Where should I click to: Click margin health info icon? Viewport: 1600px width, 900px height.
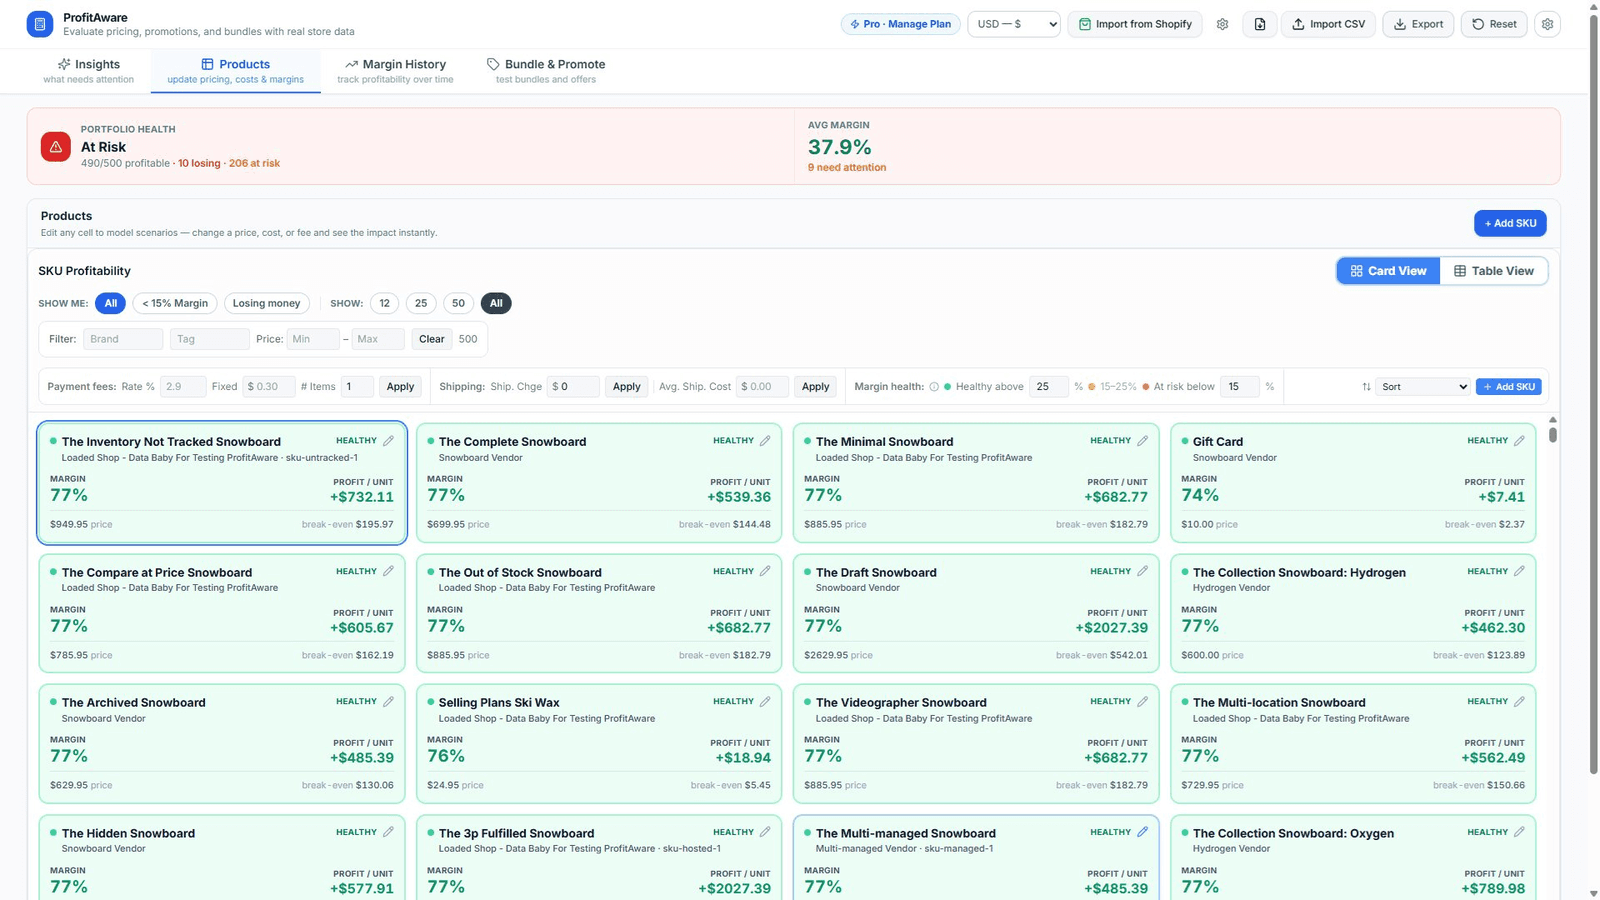[934, 387]
